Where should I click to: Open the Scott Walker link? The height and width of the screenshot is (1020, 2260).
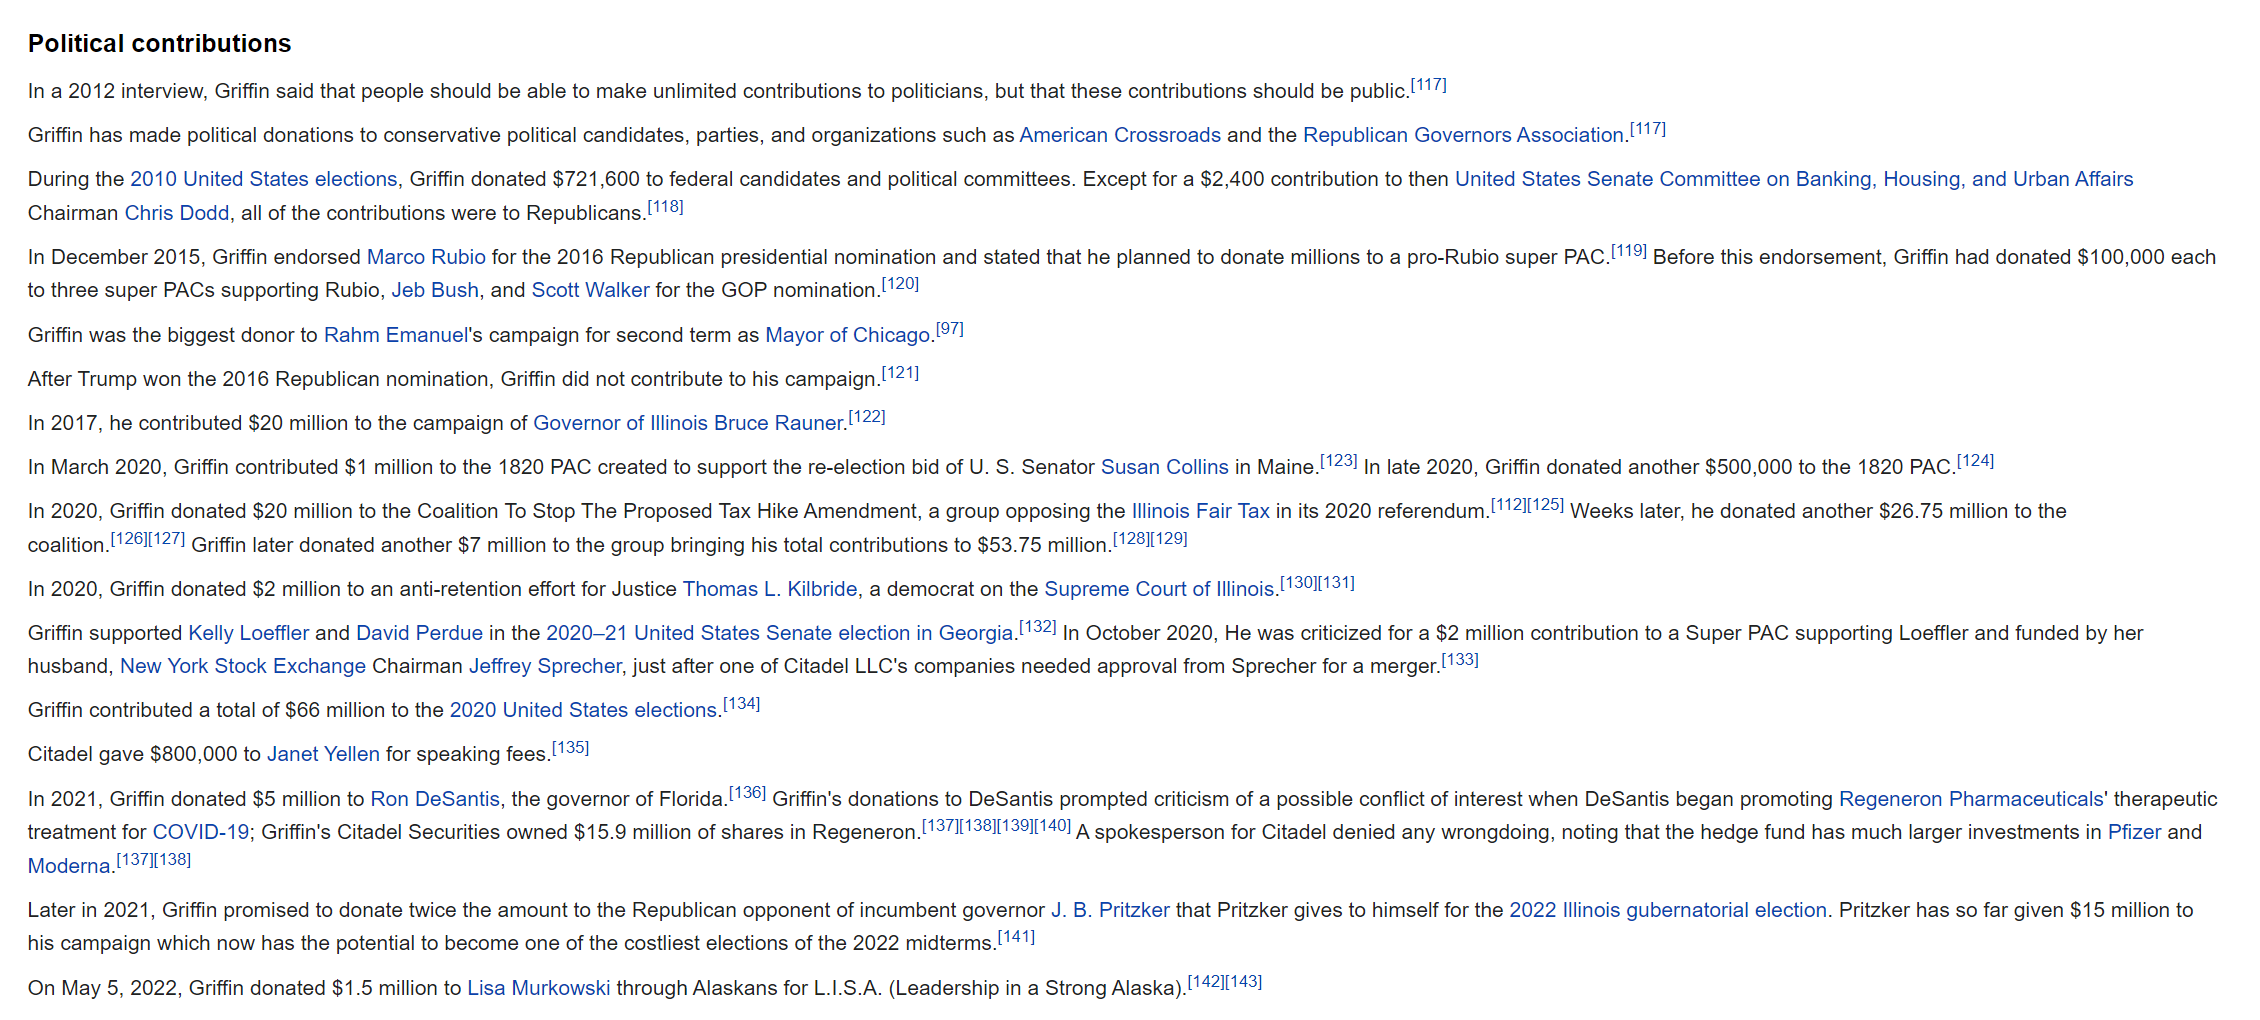(590, 290)
